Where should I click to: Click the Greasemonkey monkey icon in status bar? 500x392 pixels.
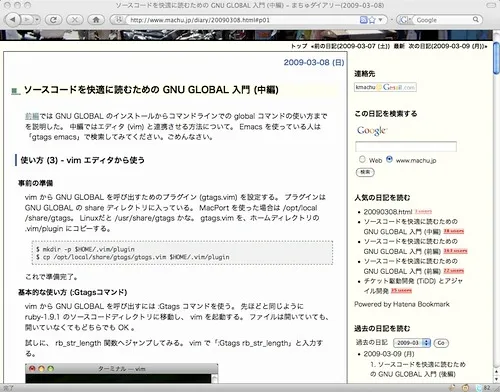[x=465, y=388]
